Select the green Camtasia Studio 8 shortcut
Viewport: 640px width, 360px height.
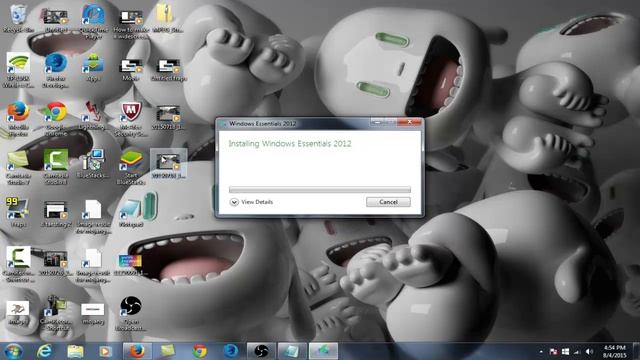click(56, 167)
